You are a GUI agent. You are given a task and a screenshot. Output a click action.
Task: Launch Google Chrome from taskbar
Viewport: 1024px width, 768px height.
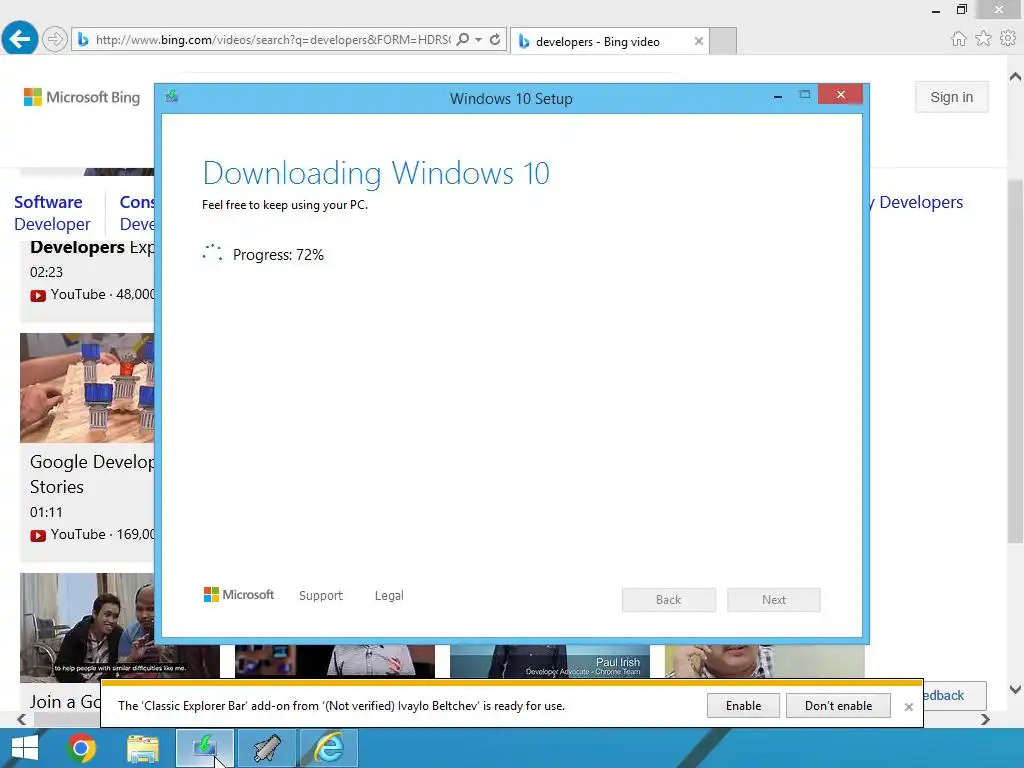[81, 748]
